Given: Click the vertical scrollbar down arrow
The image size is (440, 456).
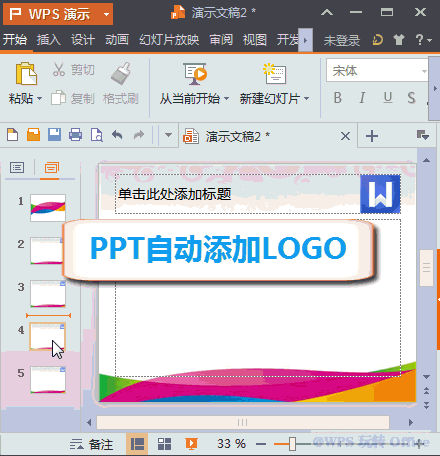Looking at the screenshot, I should 426,377.
